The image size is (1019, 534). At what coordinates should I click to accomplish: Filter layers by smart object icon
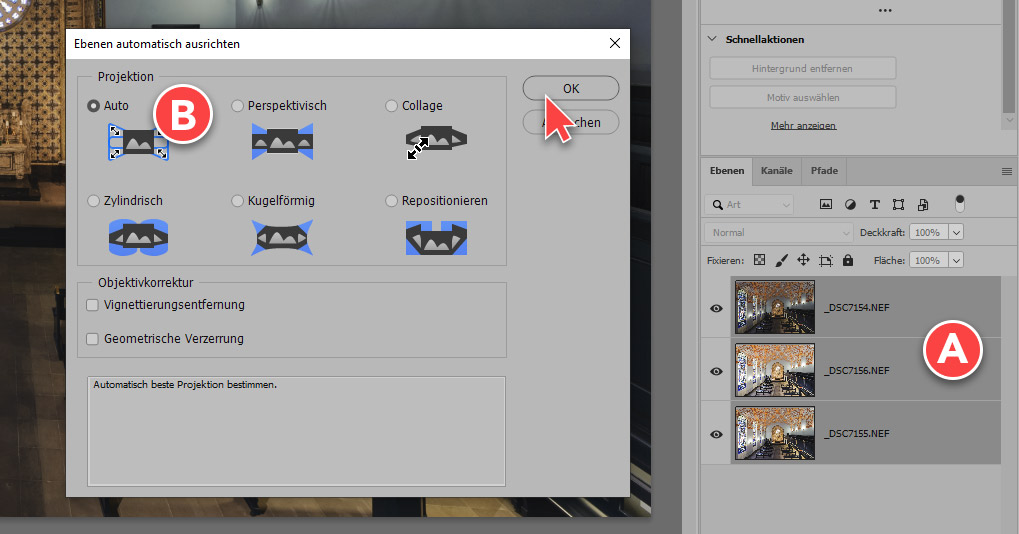point(922,204)
